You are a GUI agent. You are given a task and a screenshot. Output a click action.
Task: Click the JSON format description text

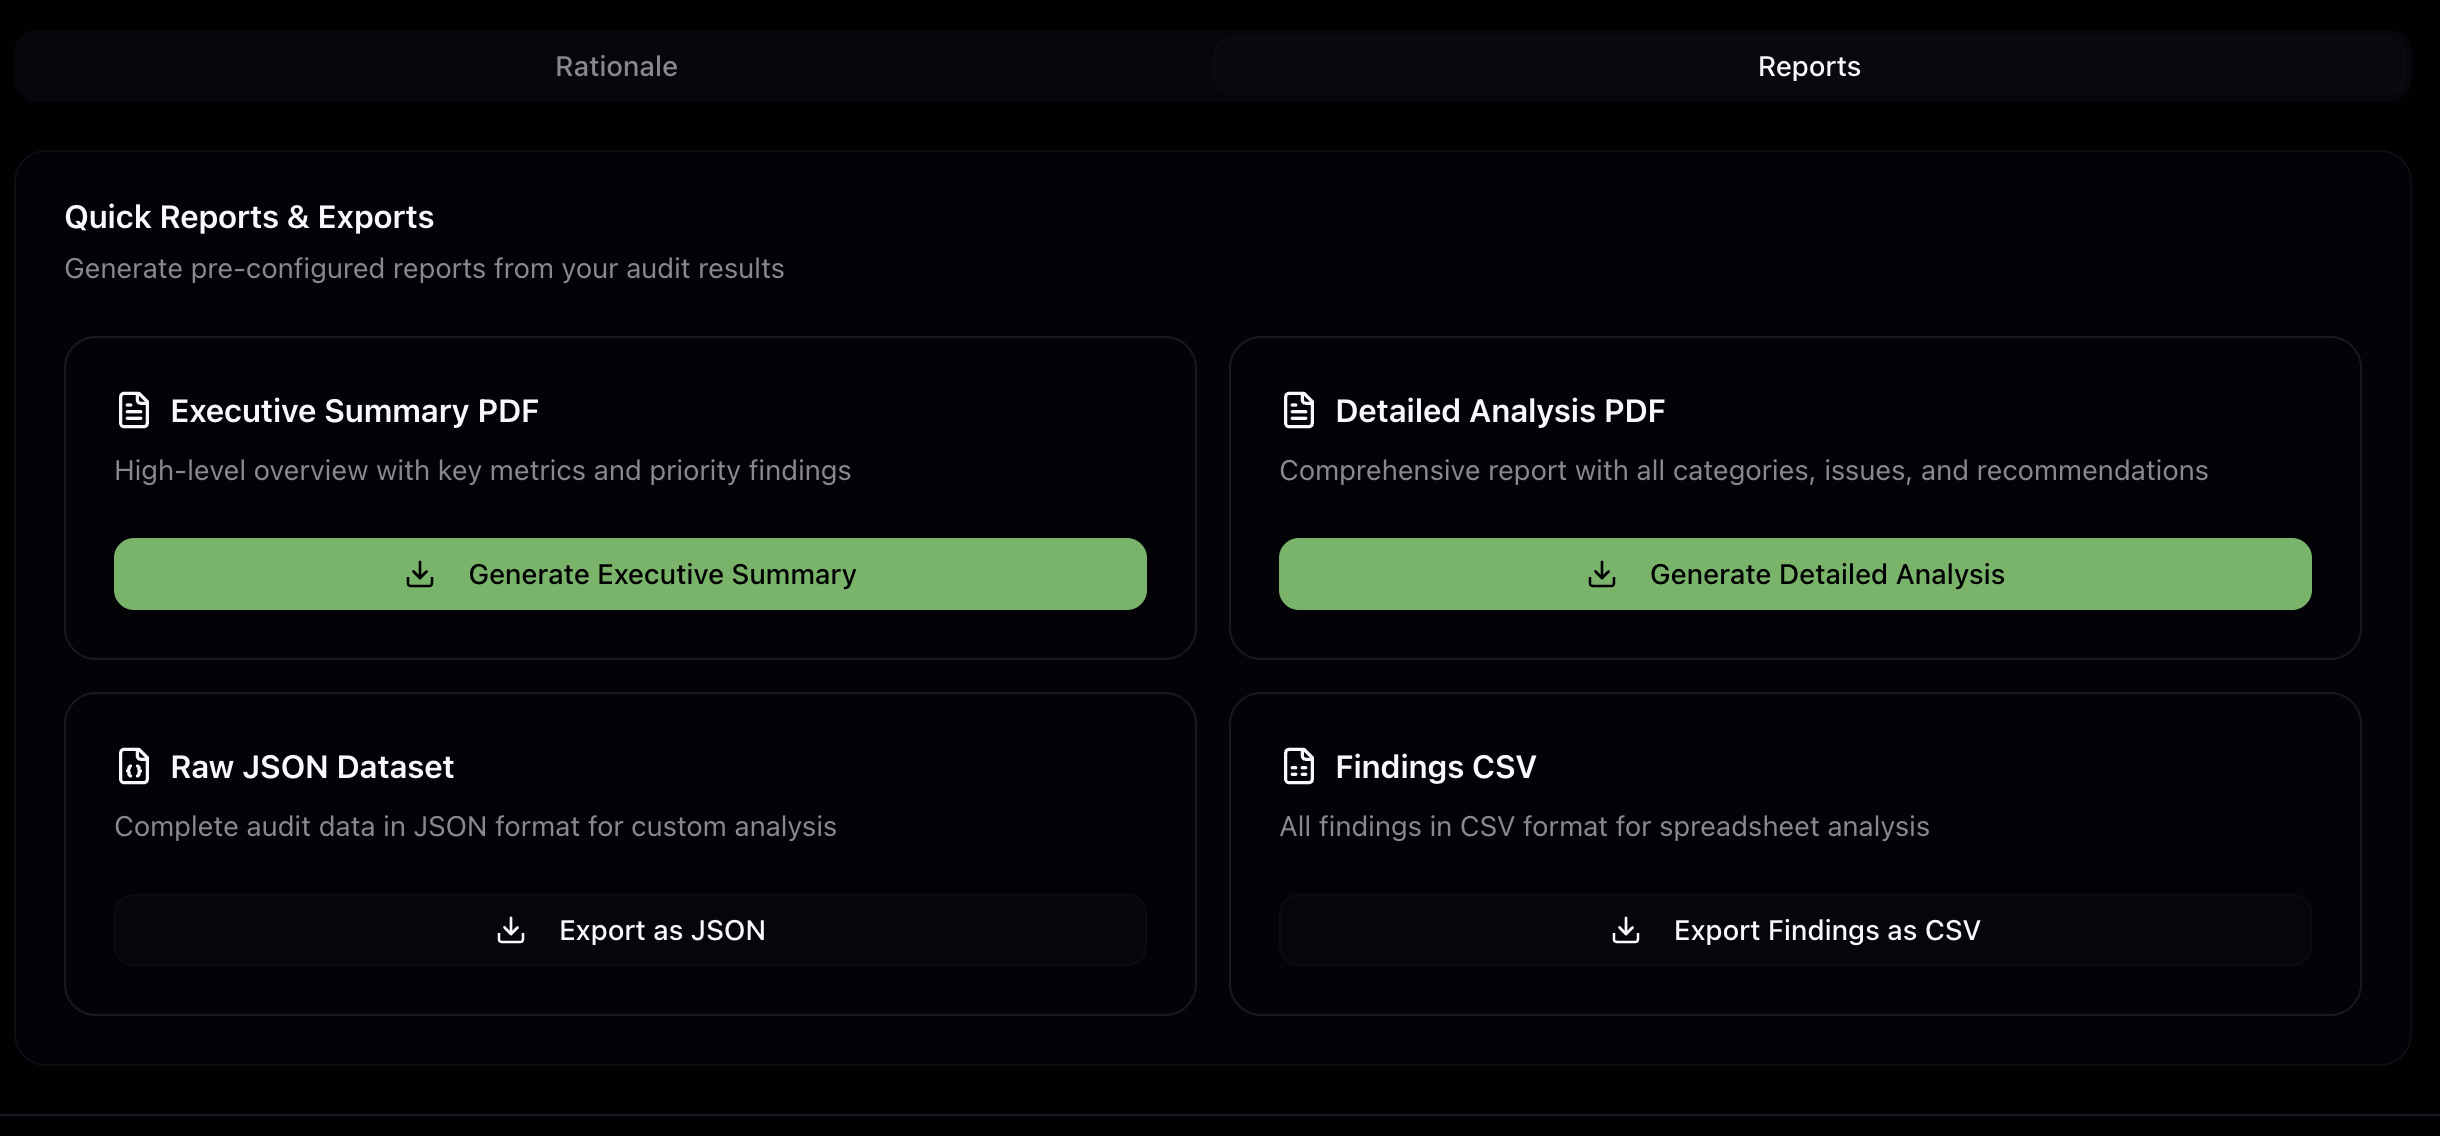[x=475, y=826]
